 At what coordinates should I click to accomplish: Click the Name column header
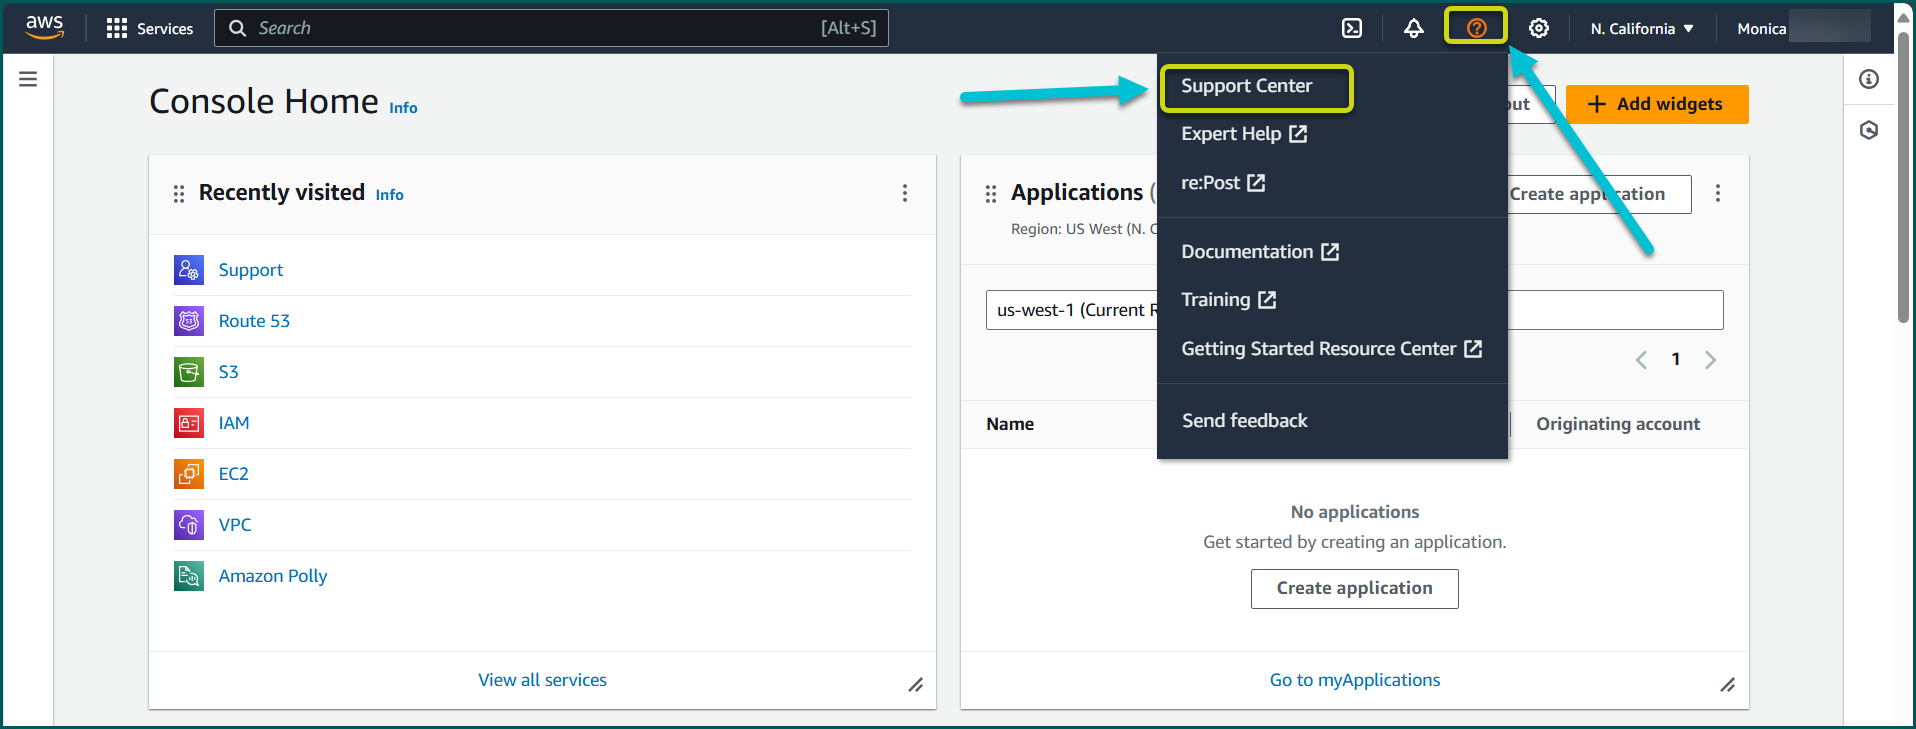1010,424
